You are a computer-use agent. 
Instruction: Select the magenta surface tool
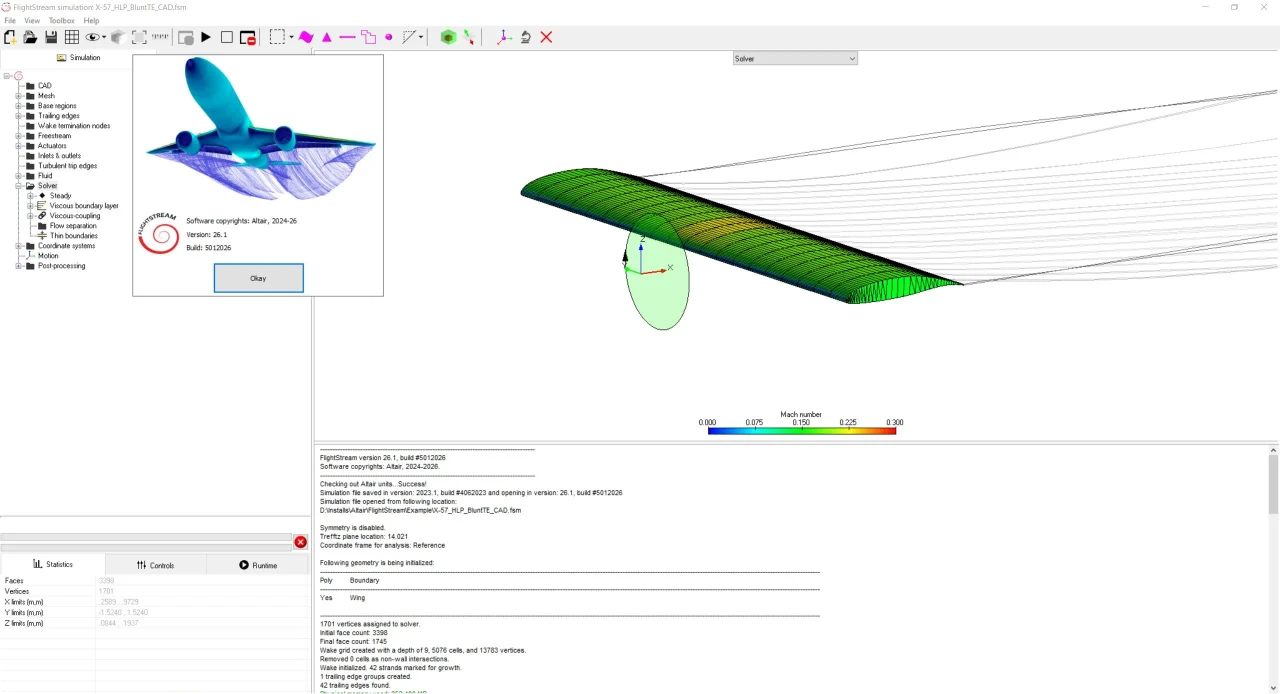pos(306,37)
